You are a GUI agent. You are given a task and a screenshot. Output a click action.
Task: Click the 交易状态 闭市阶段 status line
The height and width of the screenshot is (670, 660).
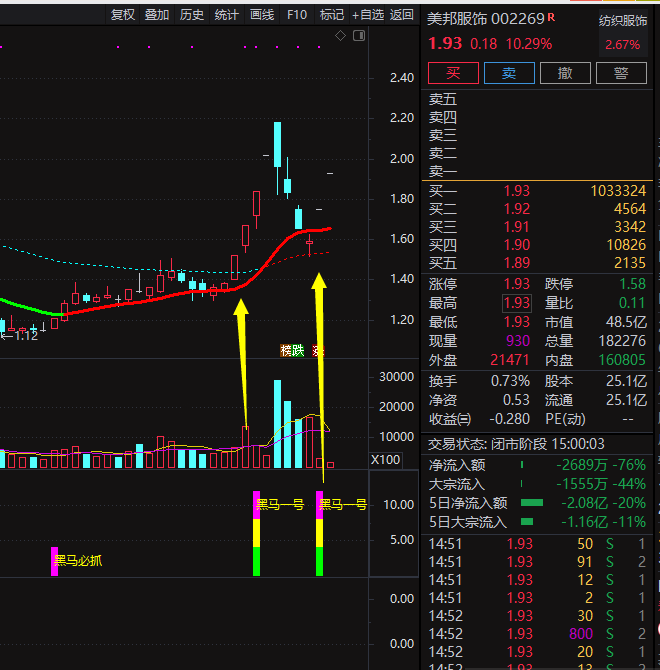(516, 444)
